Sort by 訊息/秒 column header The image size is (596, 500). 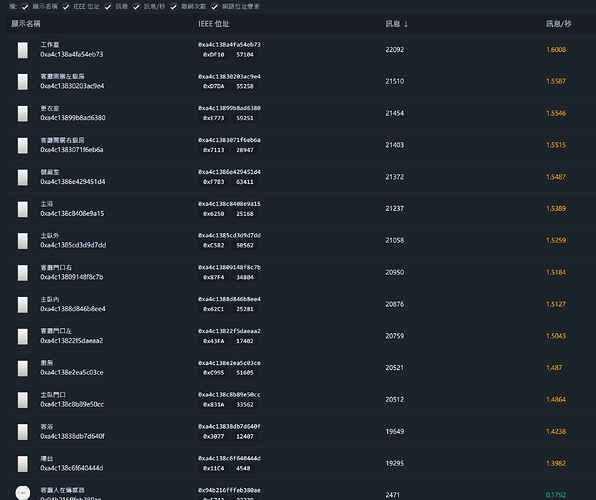click(x=558, y=24)
